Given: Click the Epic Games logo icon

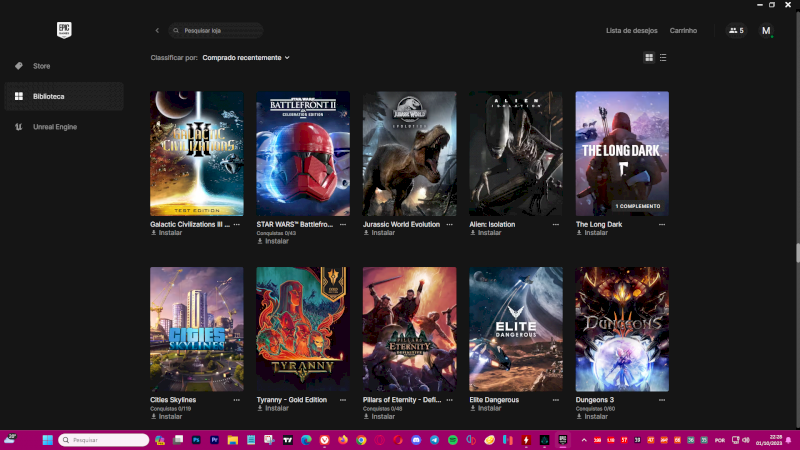Looking at the screenshot, I should coord(65,30).
